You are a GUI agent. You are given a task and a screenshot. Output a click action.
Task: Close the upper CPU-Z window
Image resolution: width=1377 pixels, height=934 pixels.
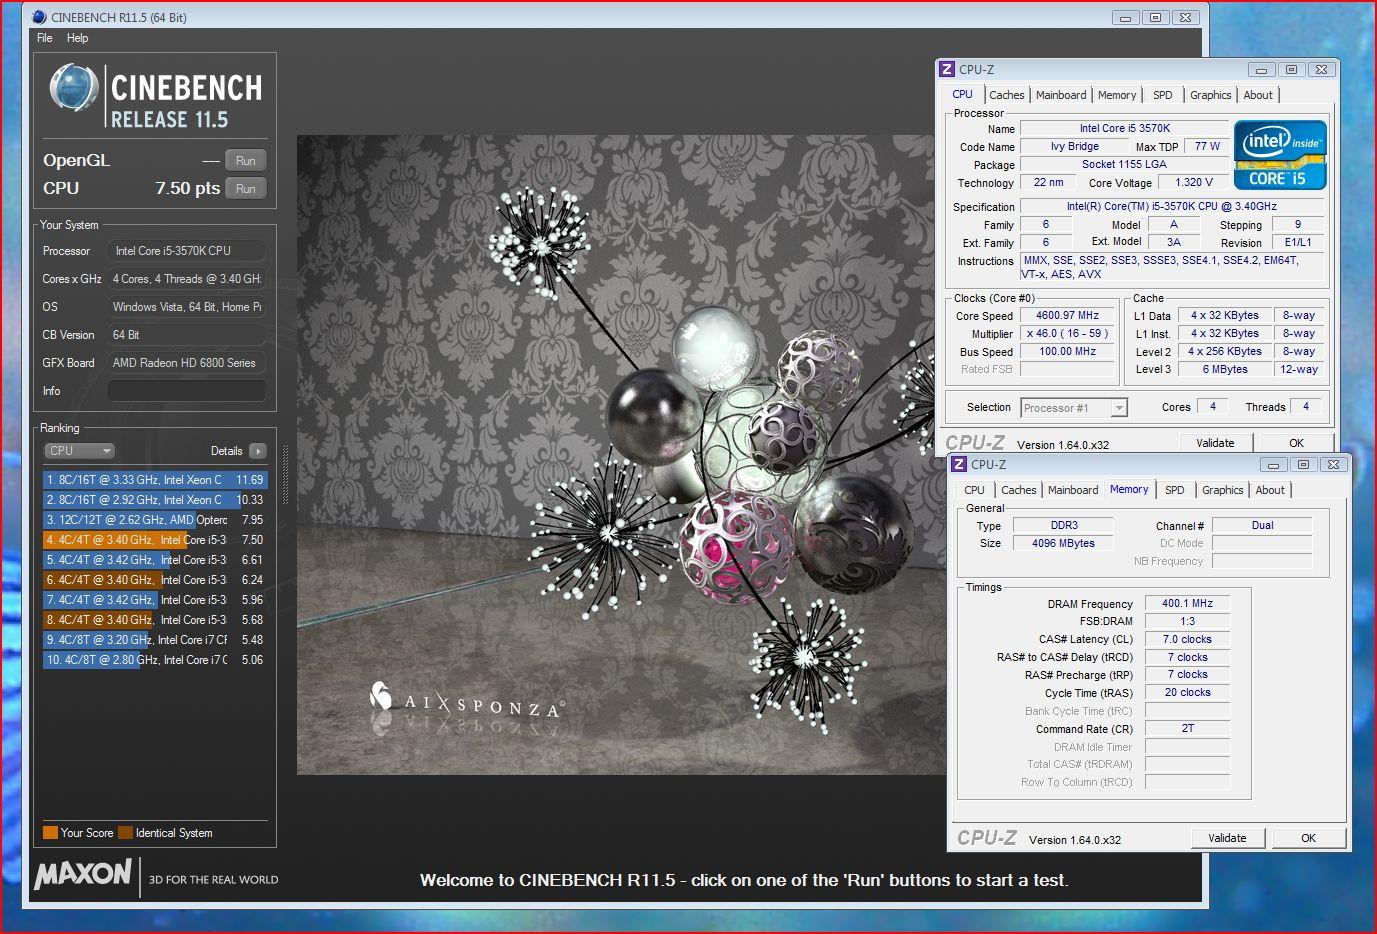coord(1321,69)
